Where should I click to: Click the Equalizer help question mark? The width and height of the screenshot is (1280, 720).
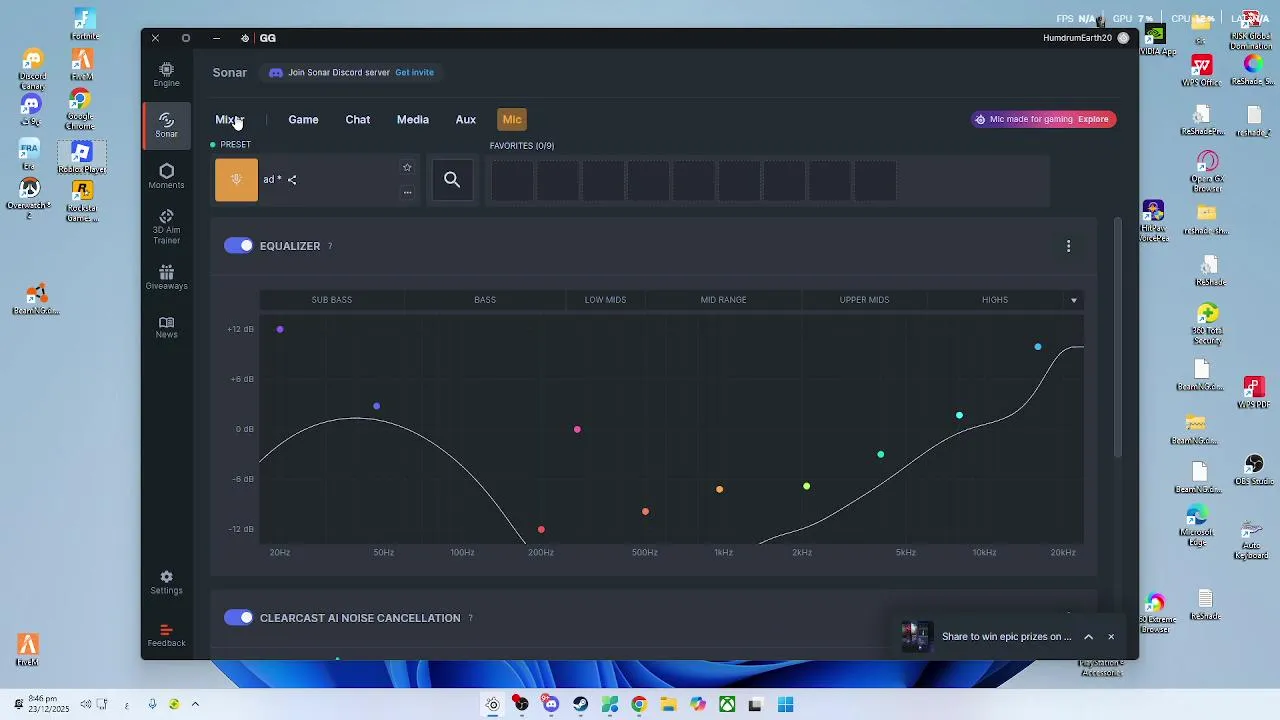pos(330,246)
